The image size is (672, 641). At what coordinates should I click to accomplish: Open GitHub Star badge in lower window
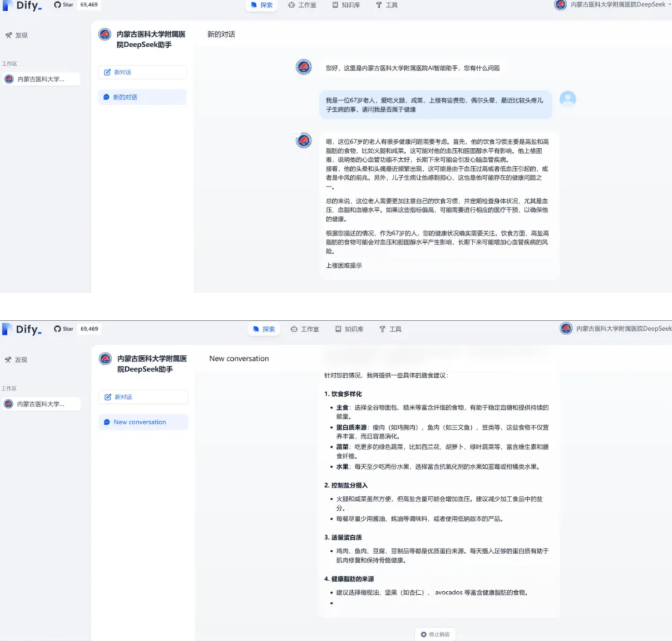63,329
